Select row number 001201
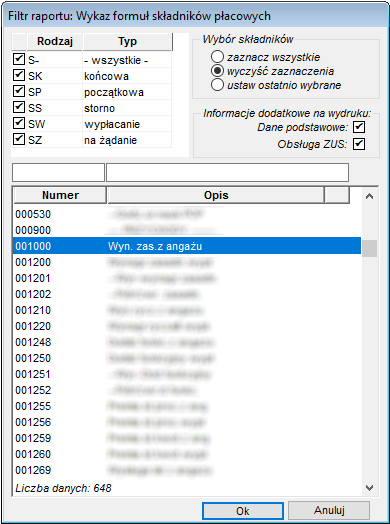This screenshot has height=524, width=390. pyautogui.click(x=187, y=278)
